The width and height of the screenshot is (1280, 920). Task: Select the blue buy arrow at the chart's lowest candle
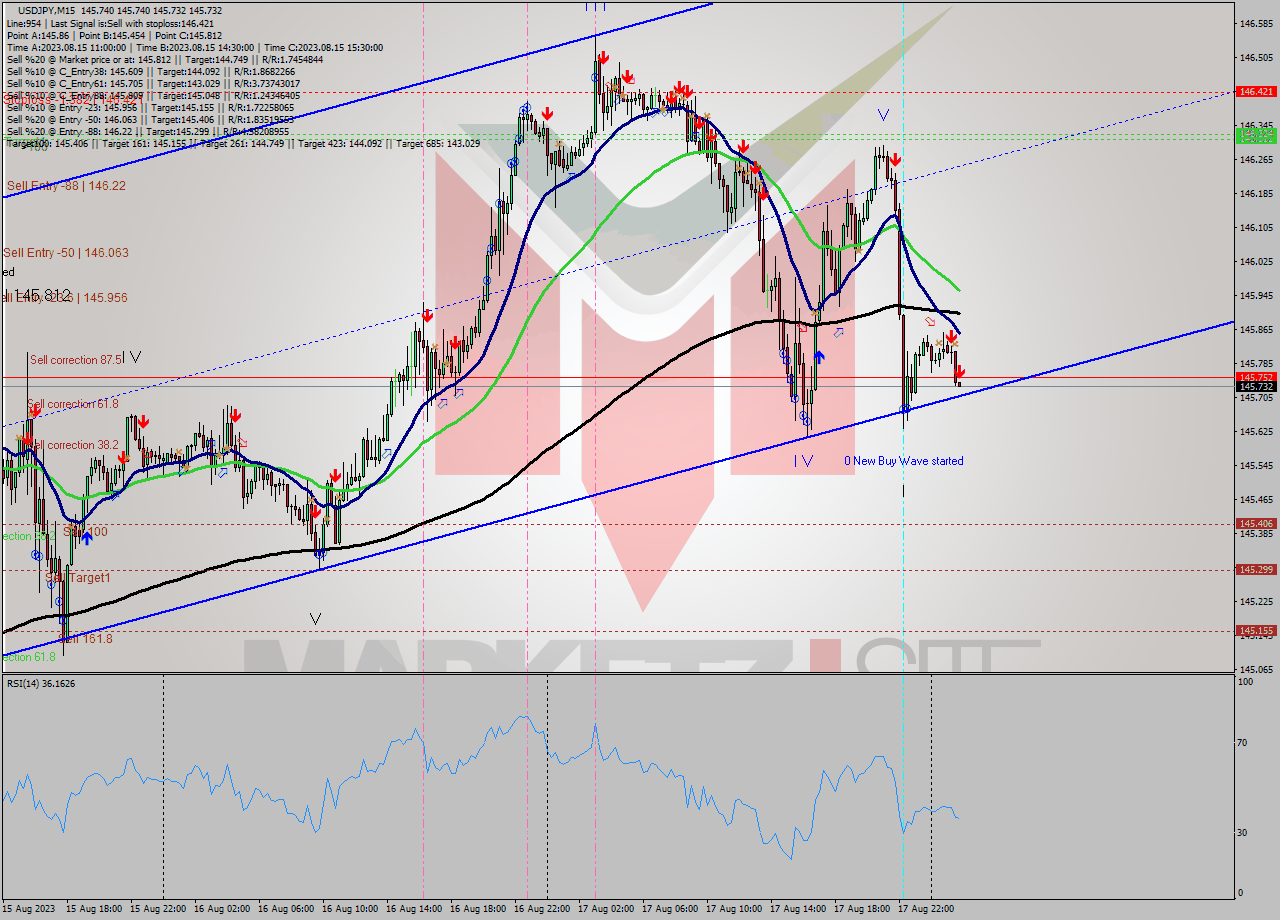click(87, 537)
